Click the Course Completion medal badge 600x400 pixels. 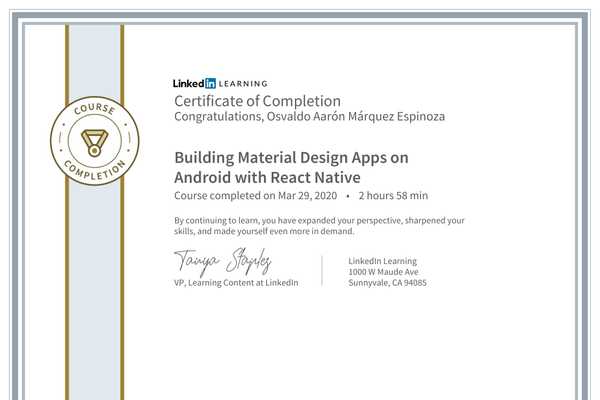coord(95,141)
